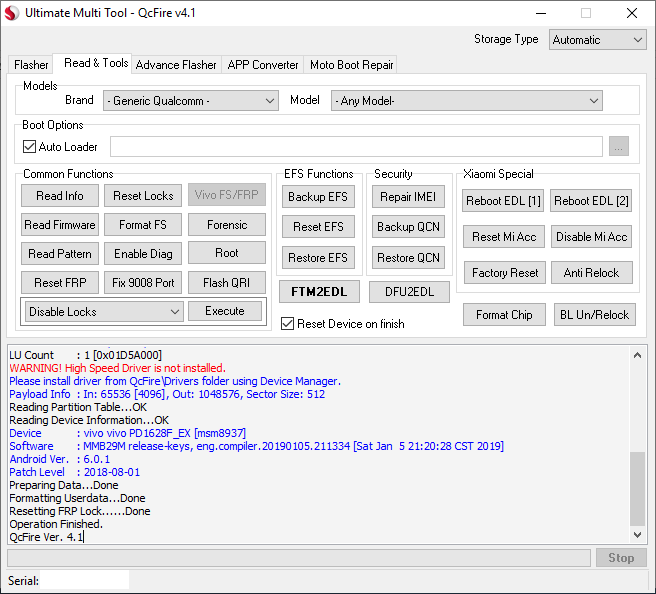The width and height of the screenshot is (656, 594).
Task: Click the Anti Relock button
Action: coord(592,273)
